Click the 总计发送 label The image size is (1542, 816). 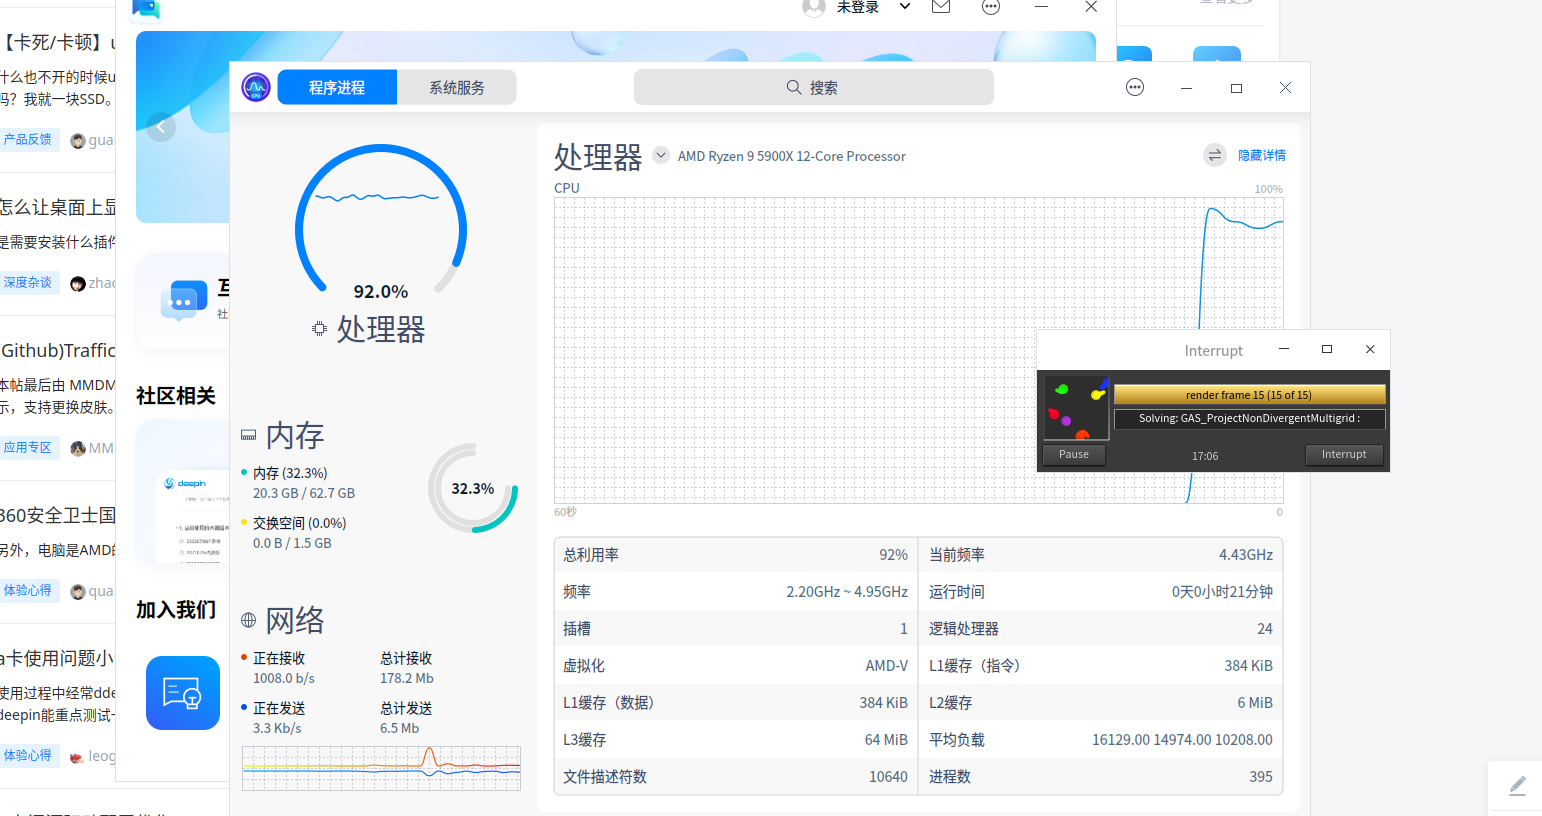click(406, 708)
